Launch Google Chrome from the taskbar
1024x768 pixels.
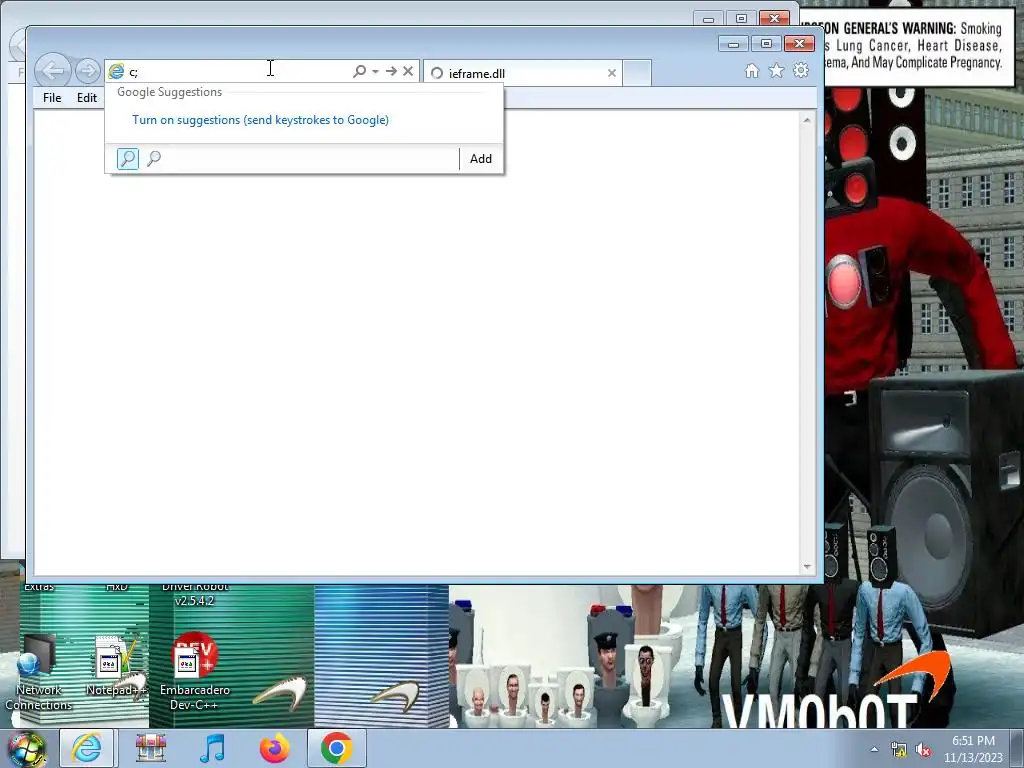[x=336, y=748]
